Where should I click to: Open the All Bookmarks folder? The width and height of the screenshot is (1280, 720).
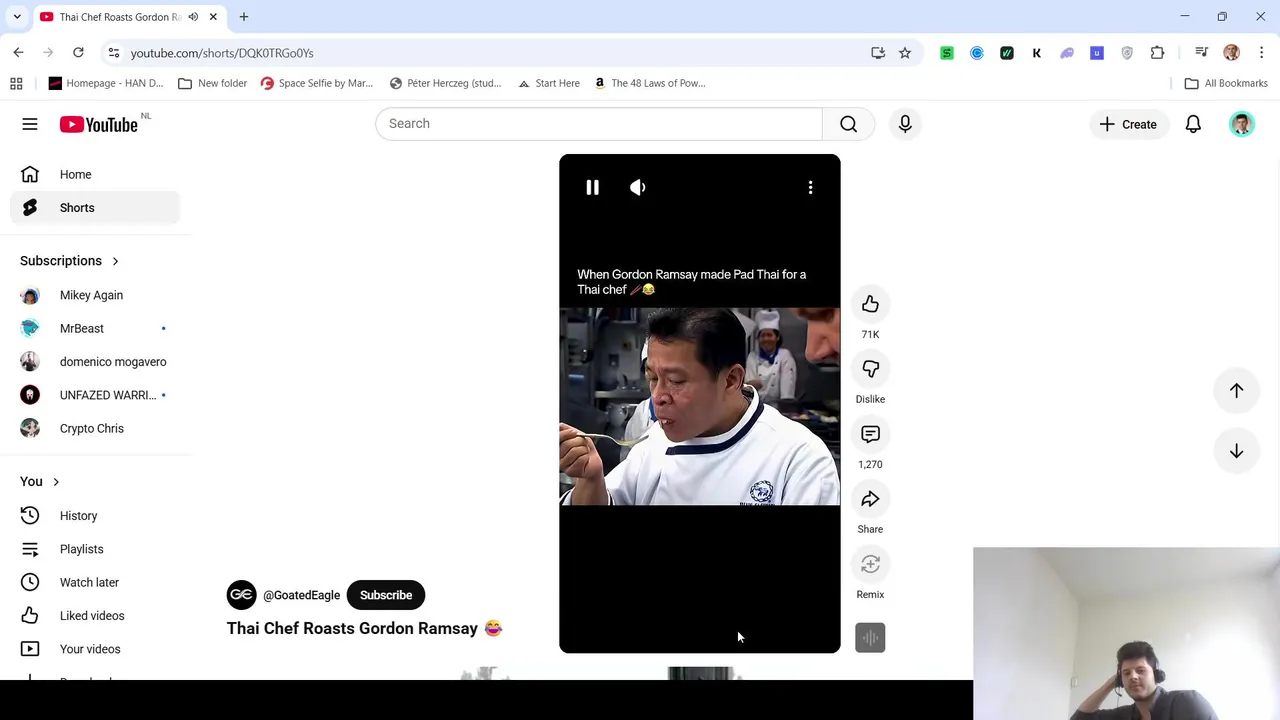[x=1226, y=83]
